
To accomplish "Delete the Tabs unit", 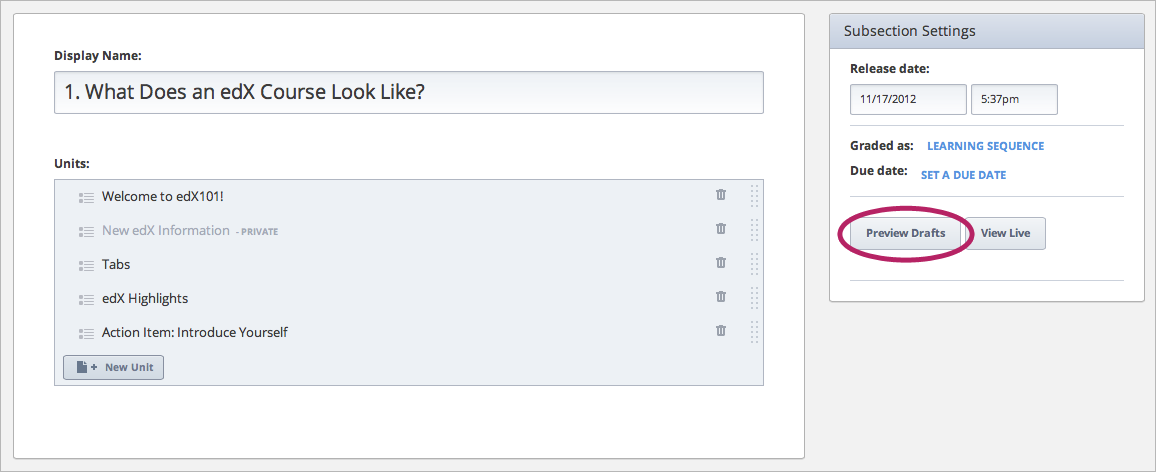I will [x=721, y=263].
